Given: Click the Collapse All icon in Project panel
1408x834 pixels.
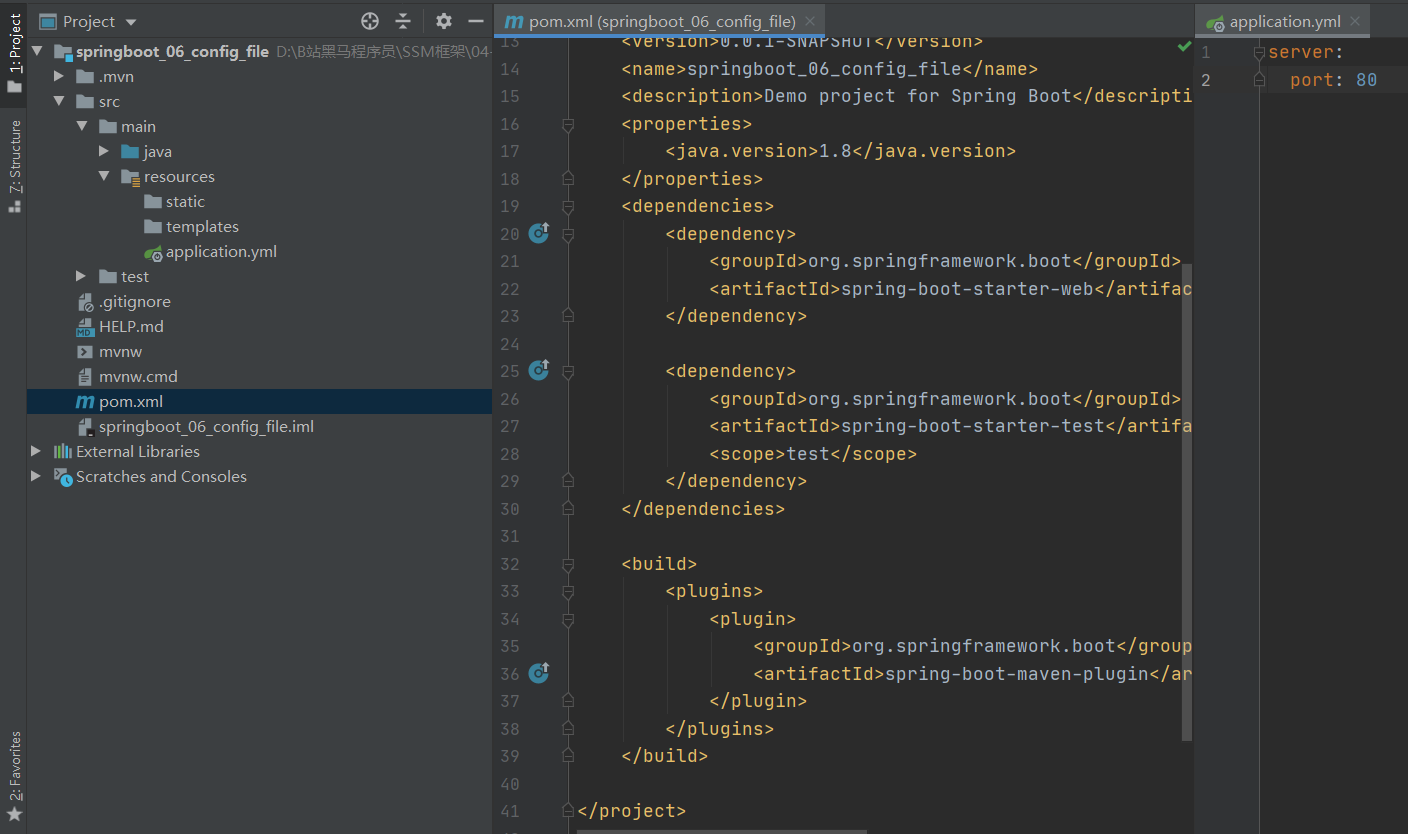Looking at the screenshot, I should [x=403, y=21].
